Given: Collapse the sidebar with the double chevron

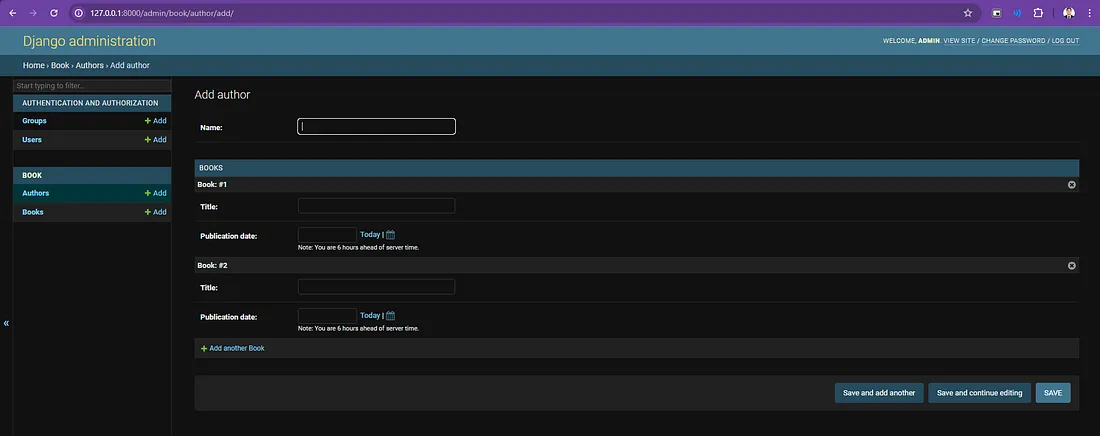Looking at the screenshot, I should pos(6,323).
